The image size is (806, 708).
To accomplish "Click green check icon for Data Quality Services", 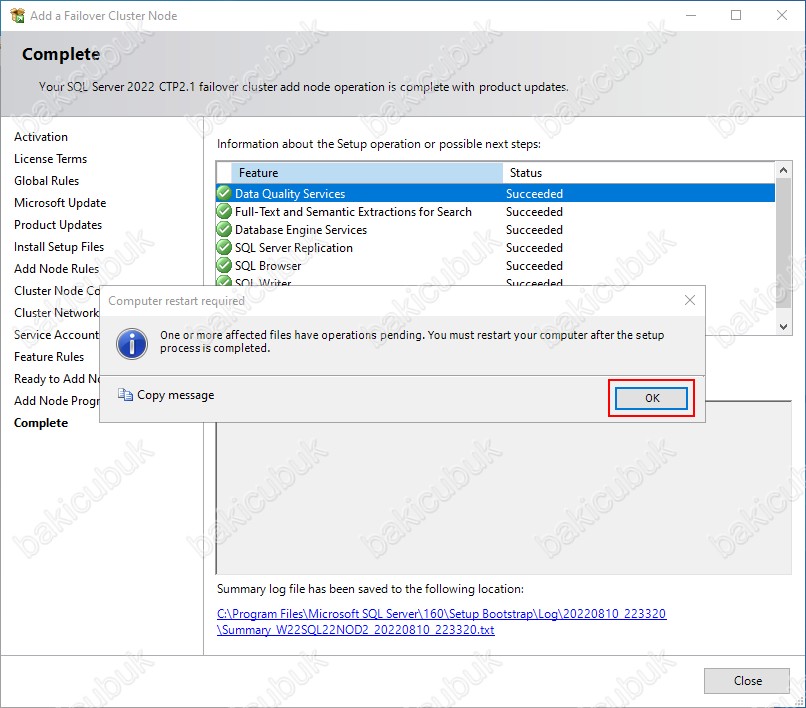I will coord(224,193).
